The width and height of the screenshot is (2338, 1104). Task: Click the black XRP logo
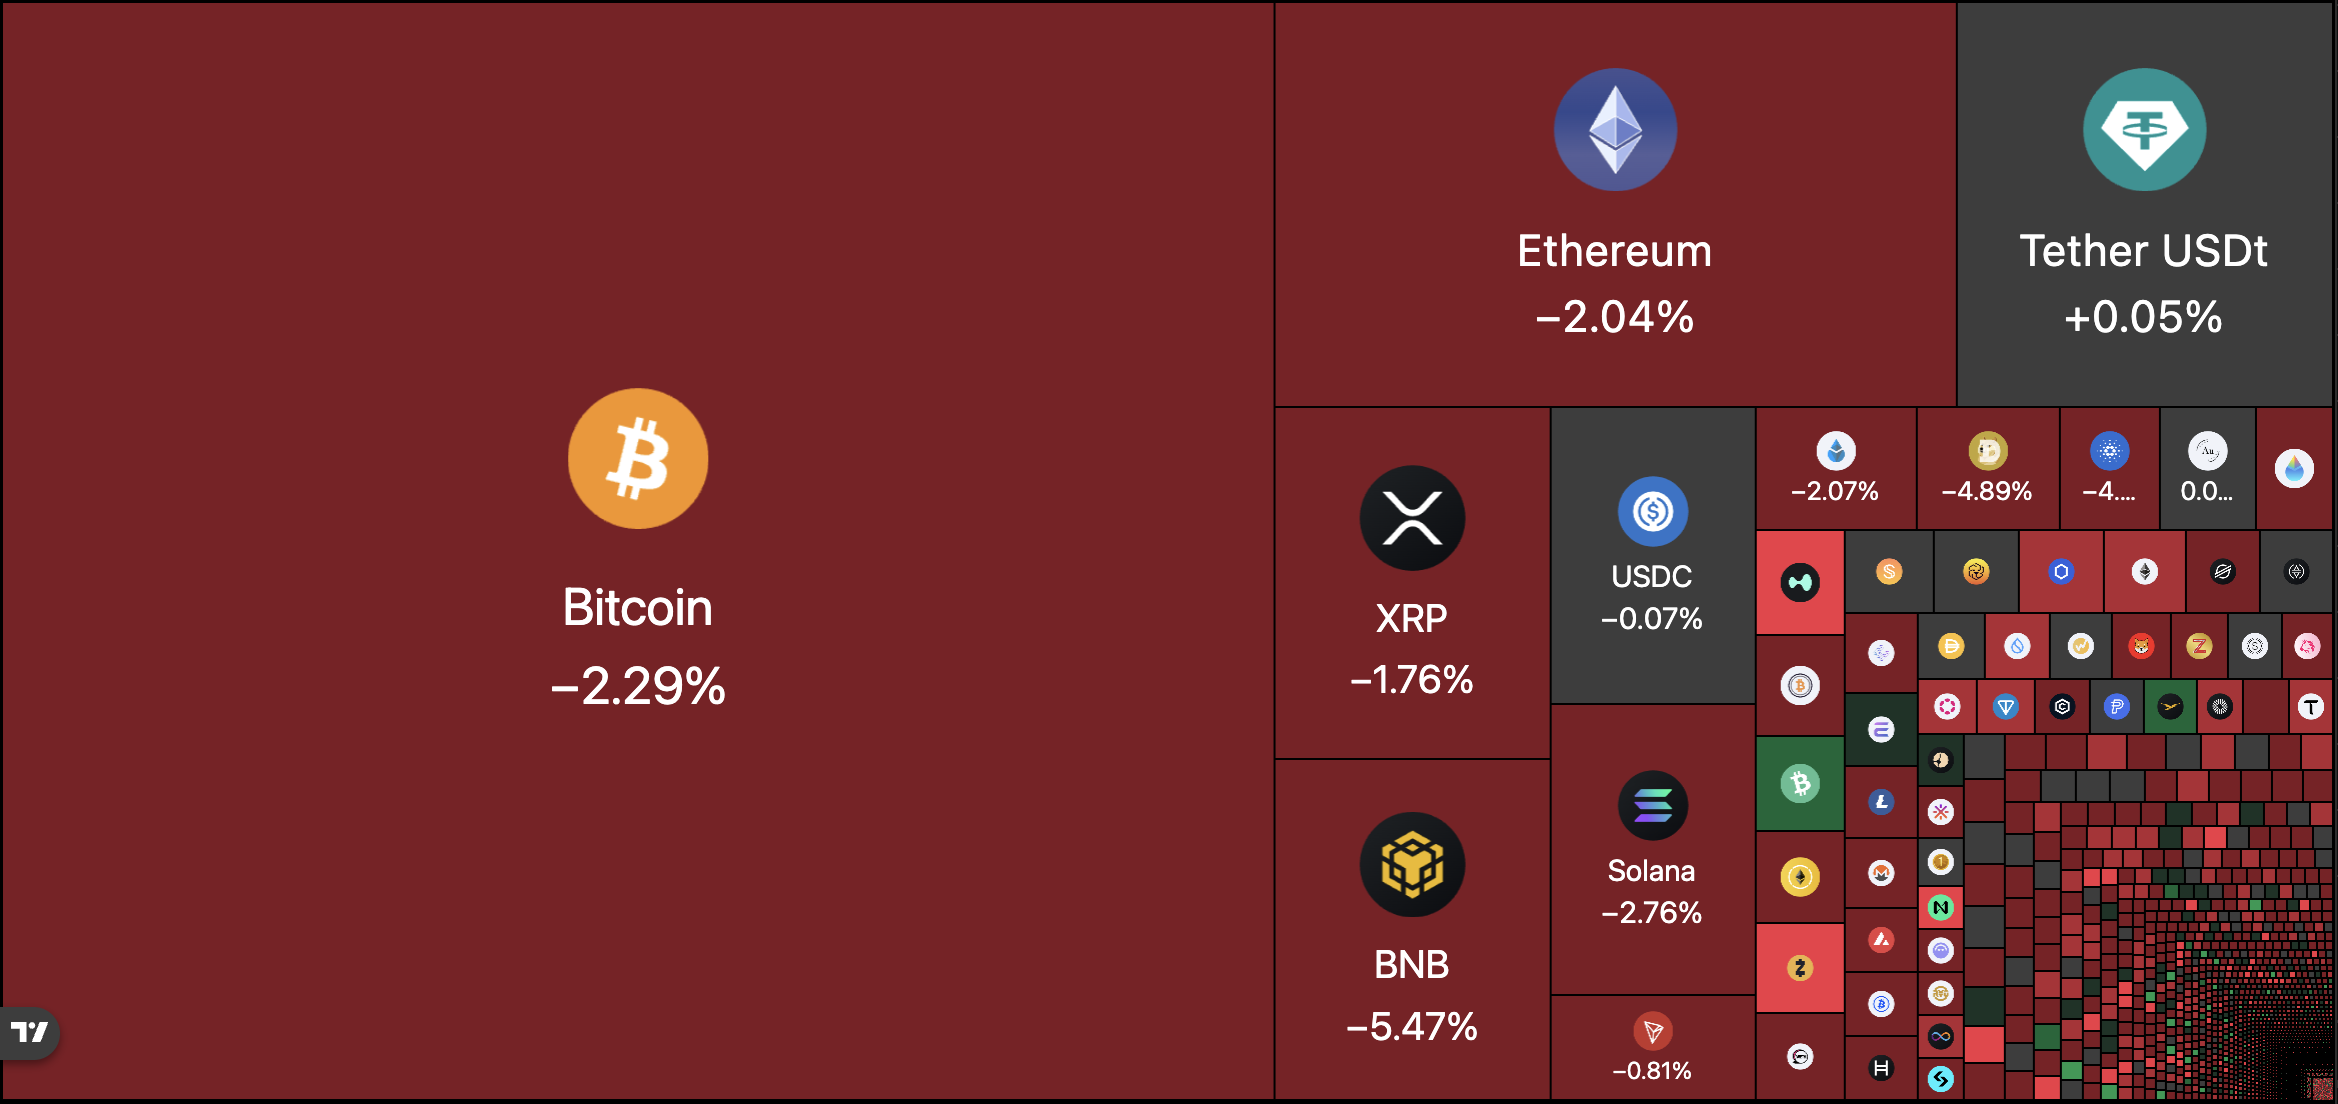(x=1412, y=518)
